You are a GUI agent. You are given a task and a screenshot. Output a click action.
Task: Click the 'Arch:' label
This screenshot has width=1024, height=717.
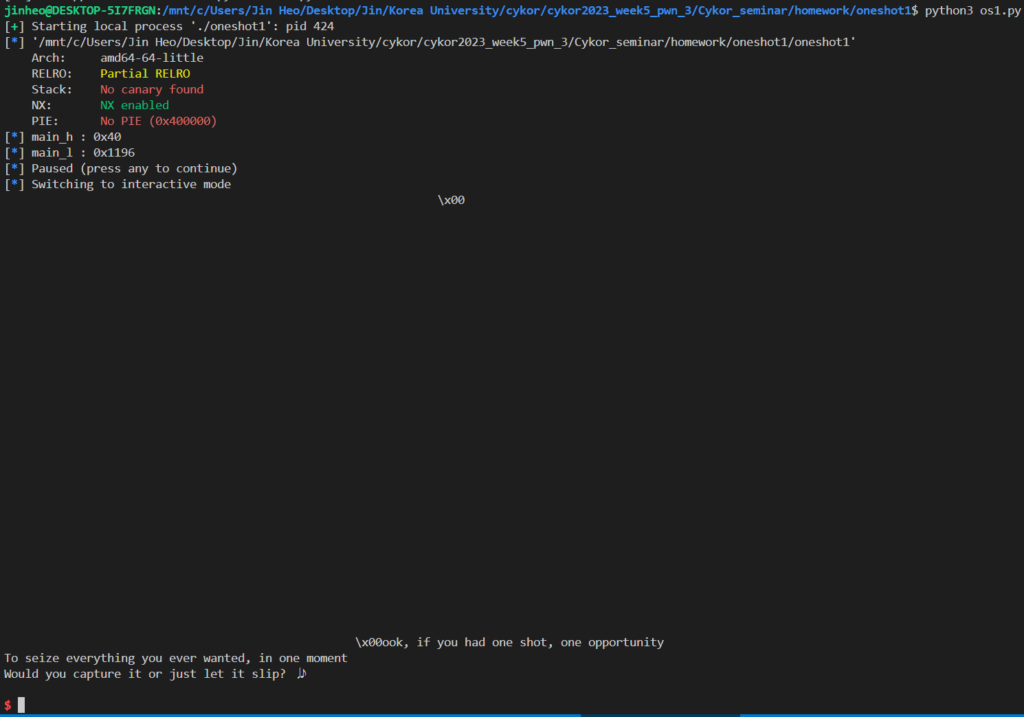[48, 57]
